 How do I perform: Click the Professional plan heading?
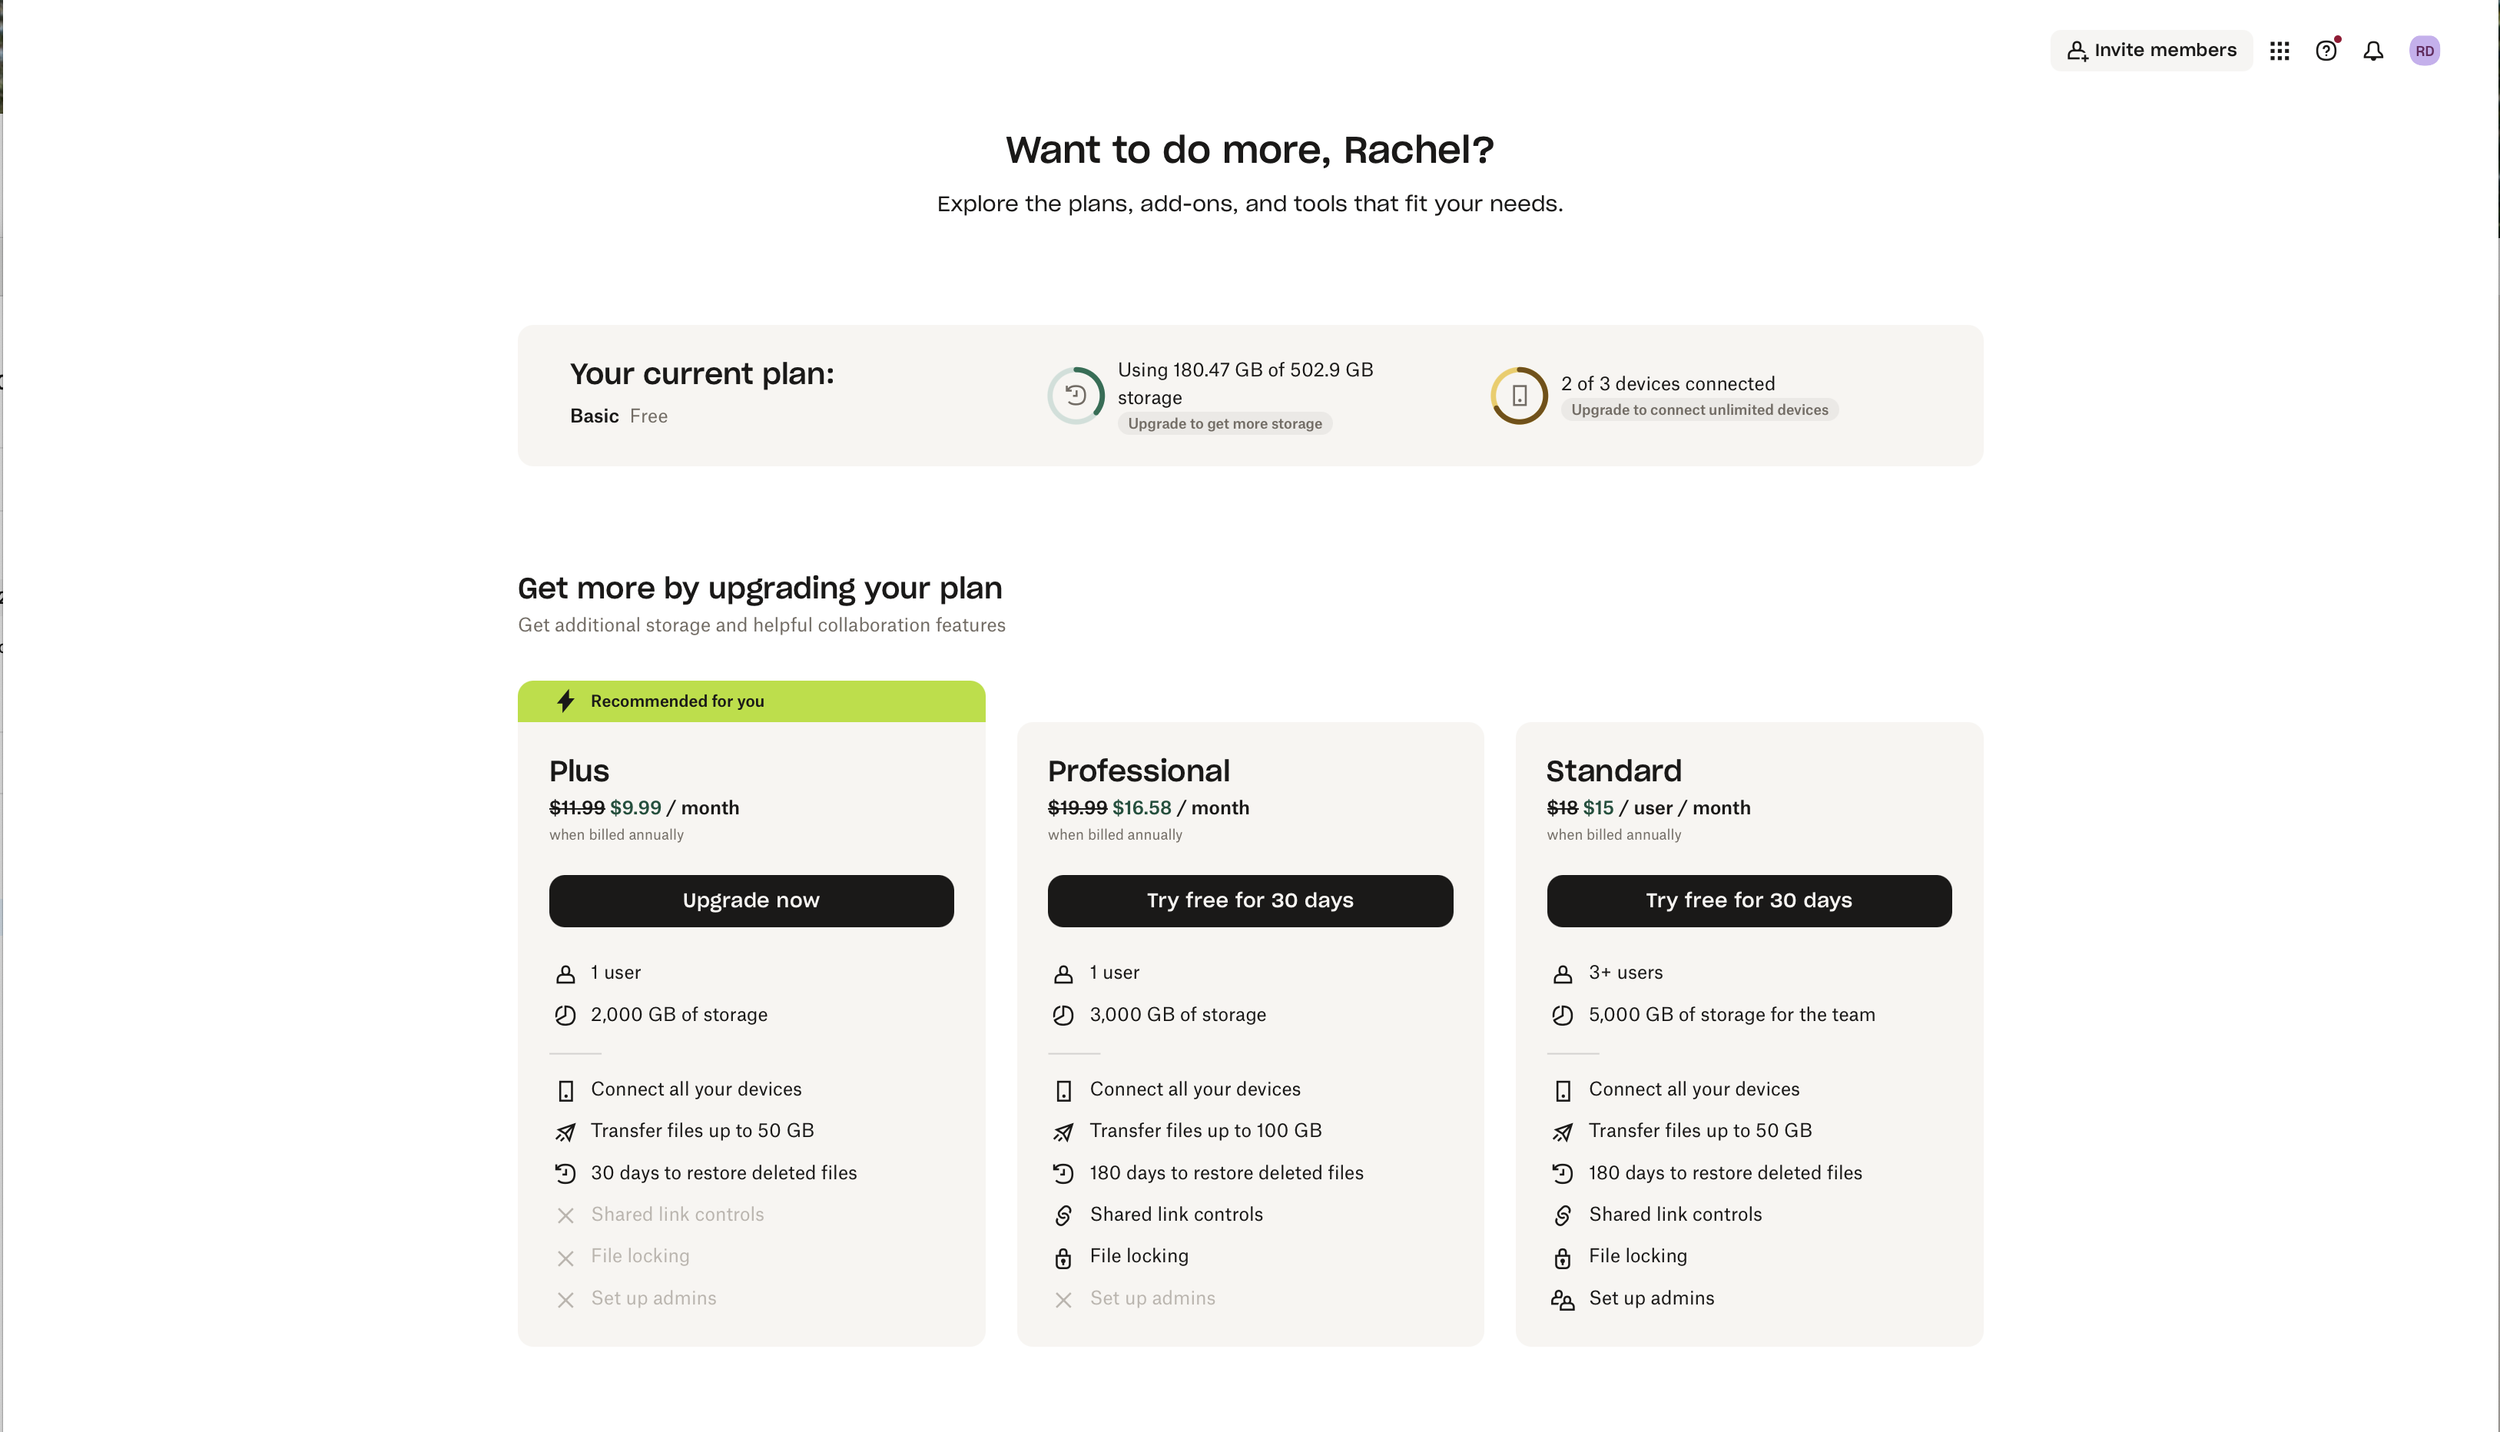(1139, 771)
